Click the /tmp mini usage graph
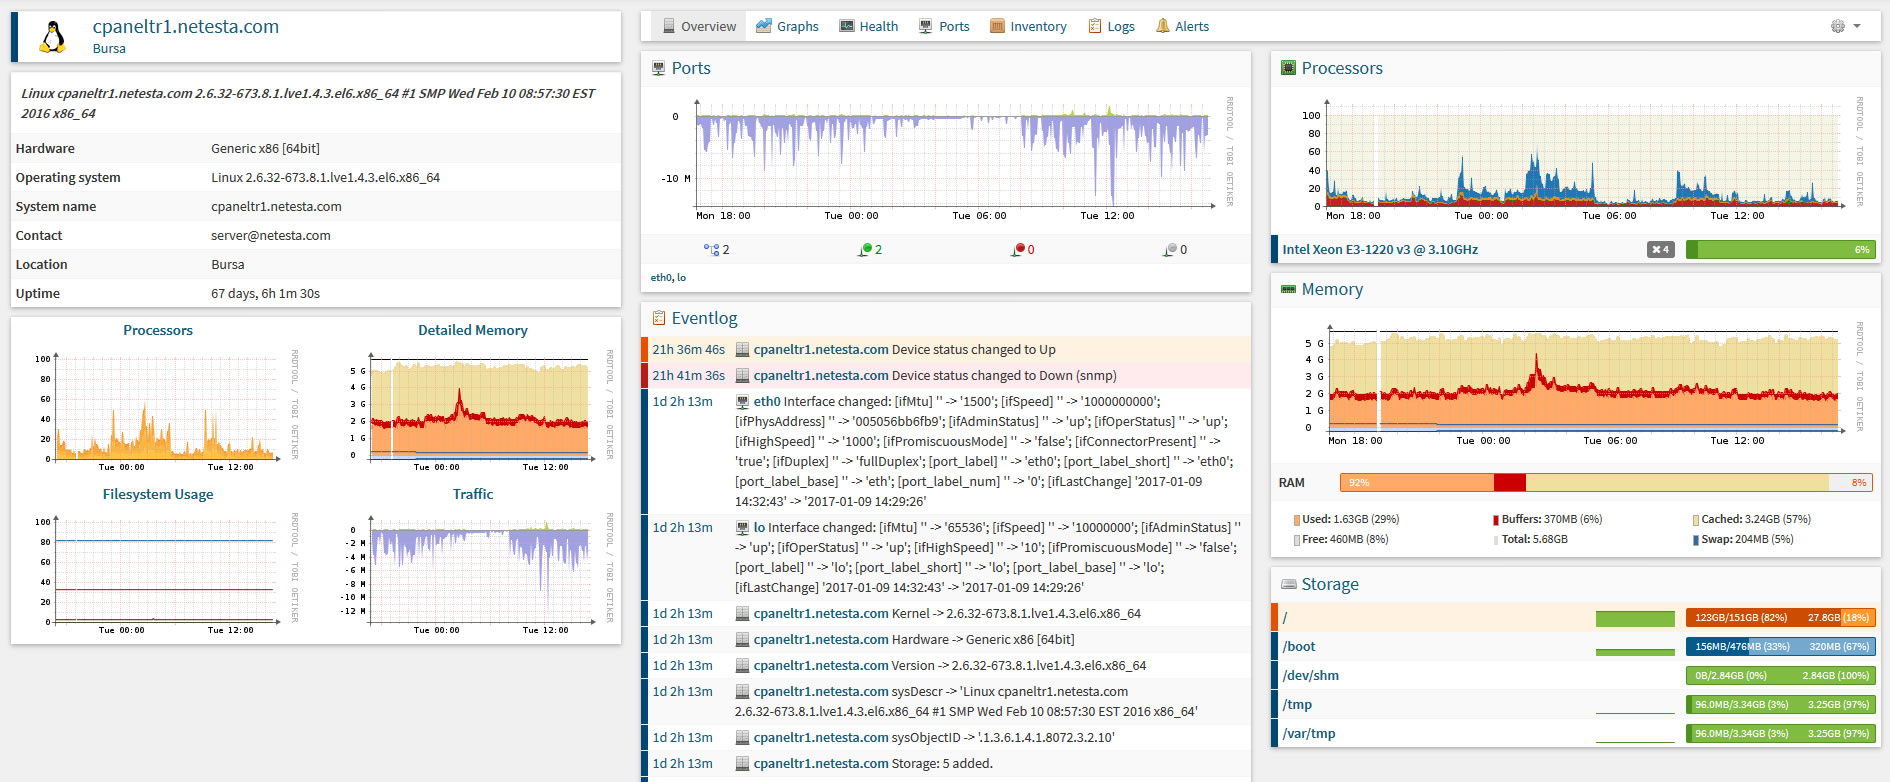 1635,705
